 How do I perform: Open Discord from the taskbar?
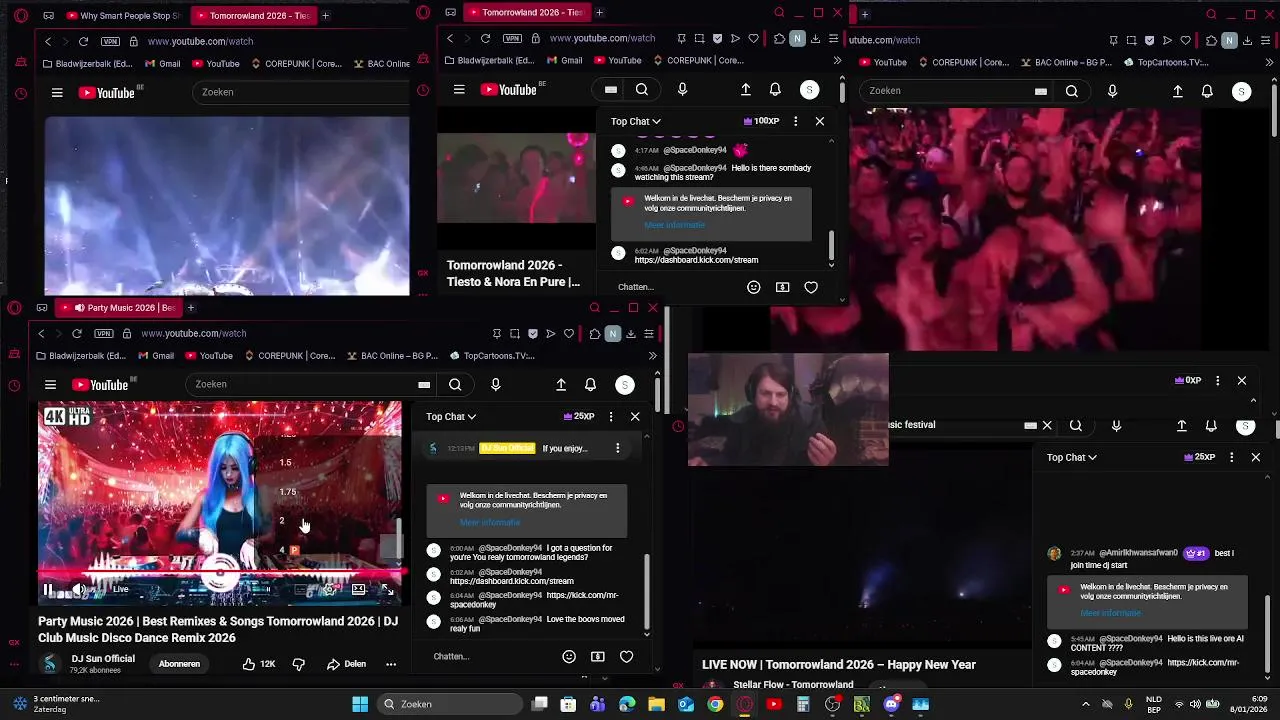[891, 704]
